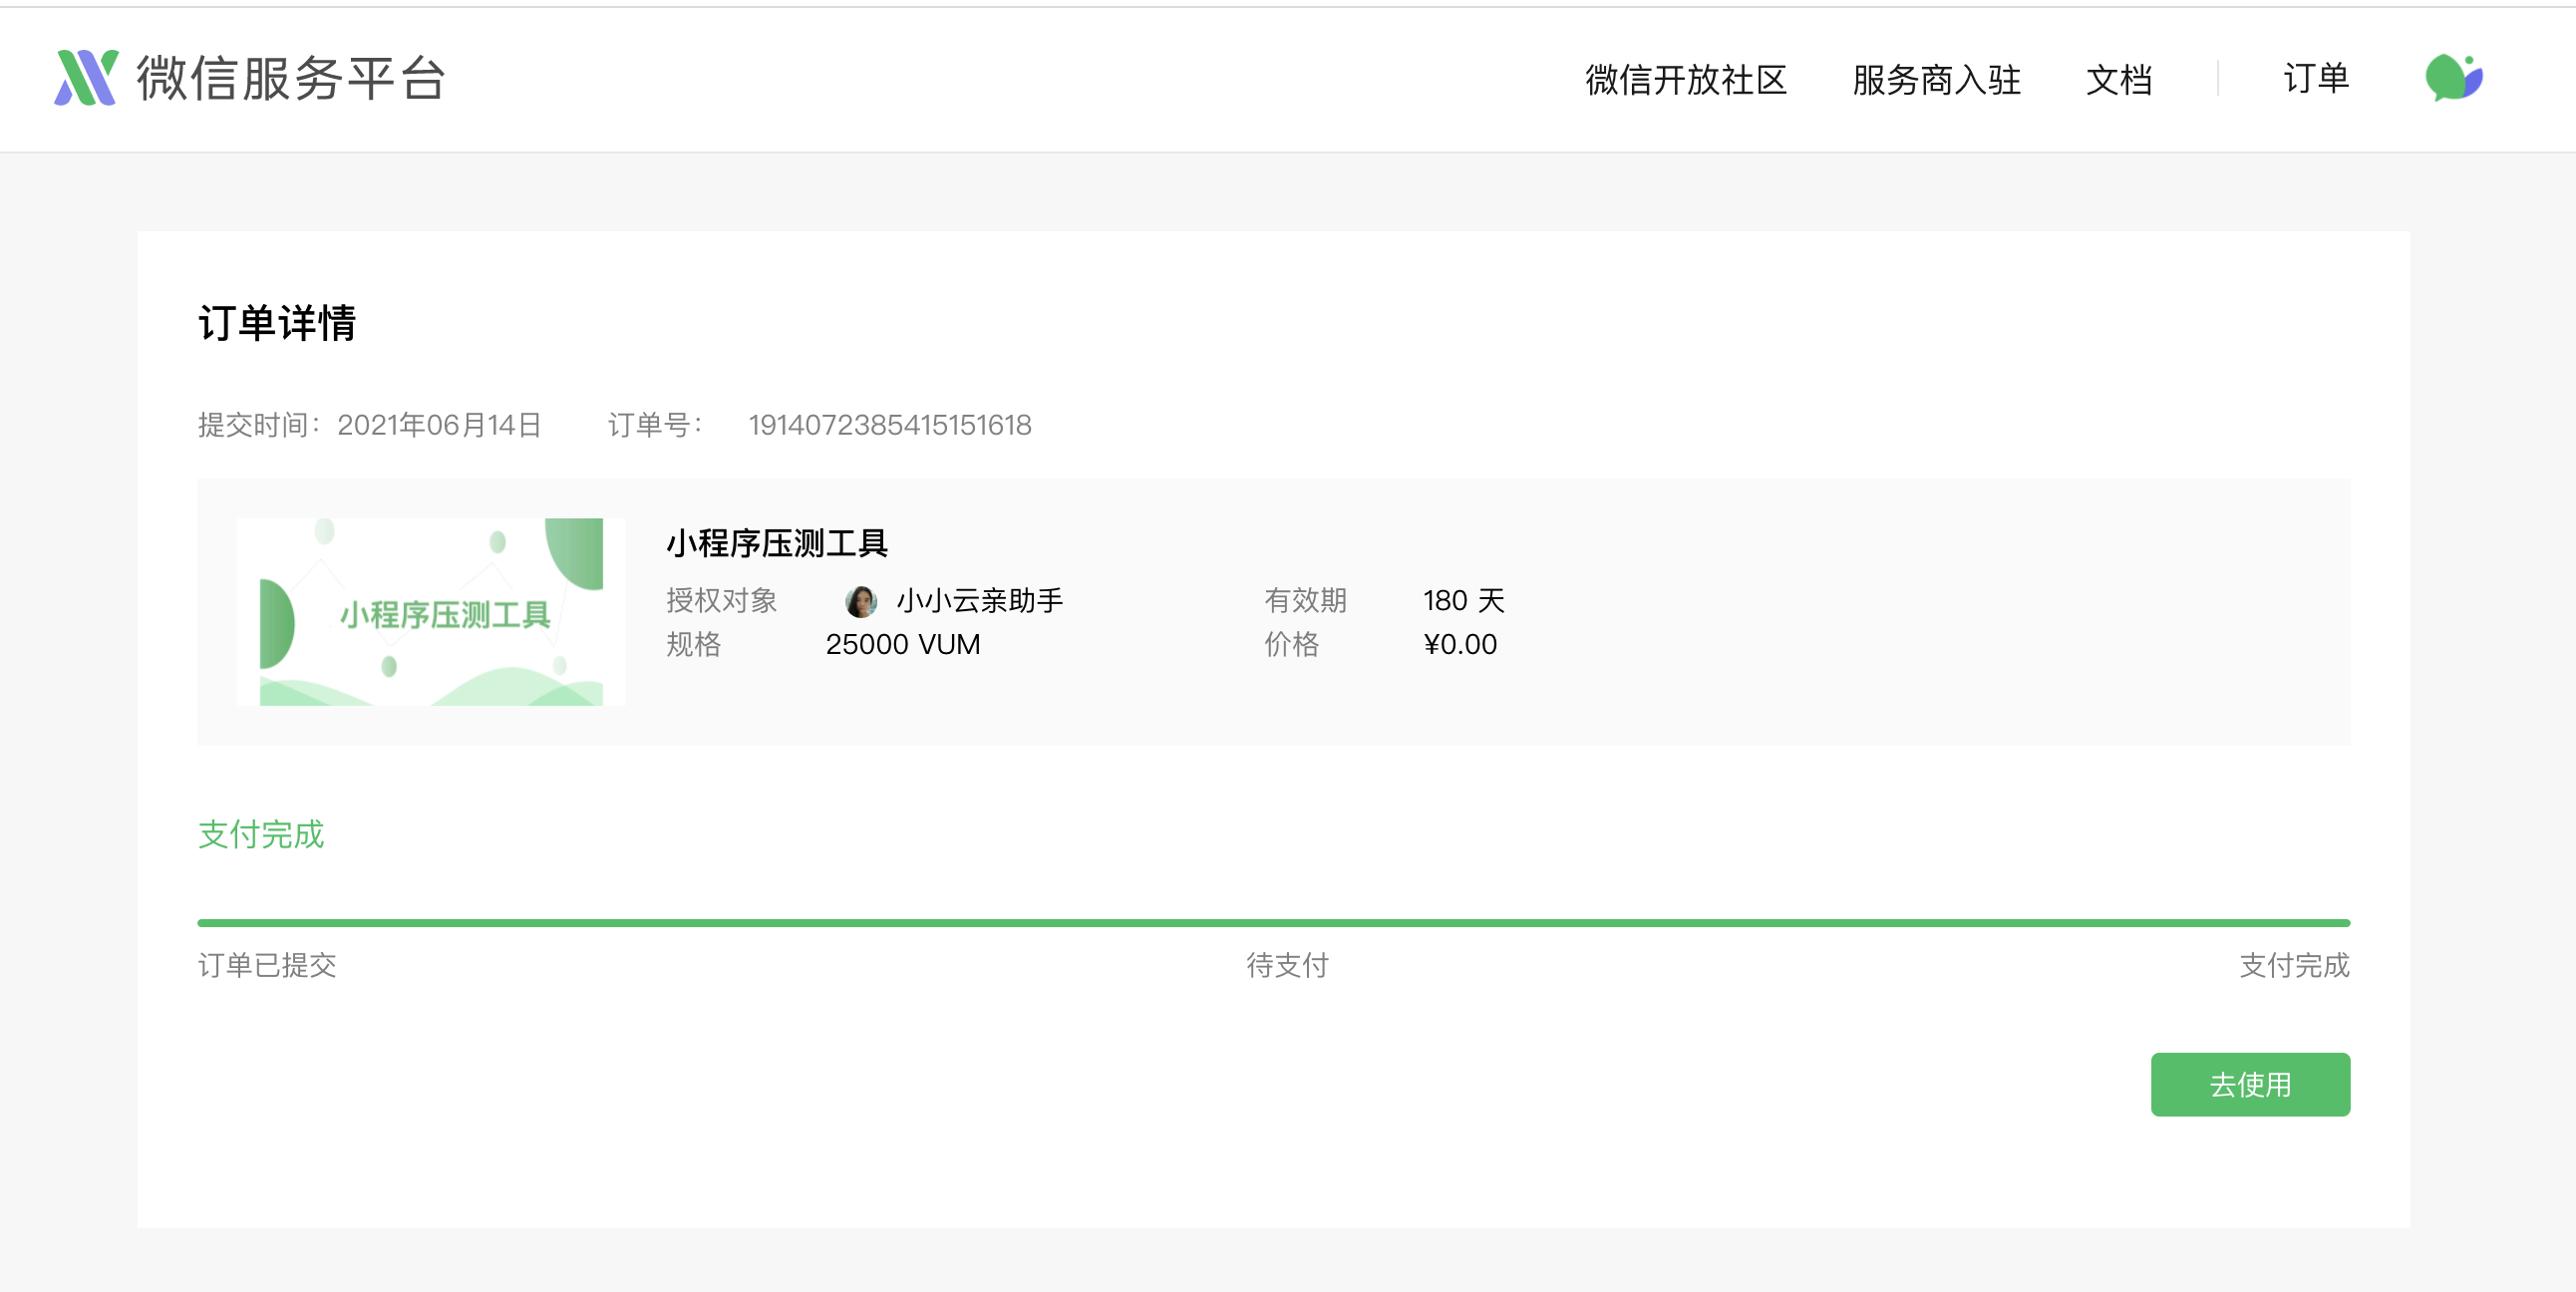Click the 规格 field label
This screenshot has width=2576, height=1292.
point(694,644)
